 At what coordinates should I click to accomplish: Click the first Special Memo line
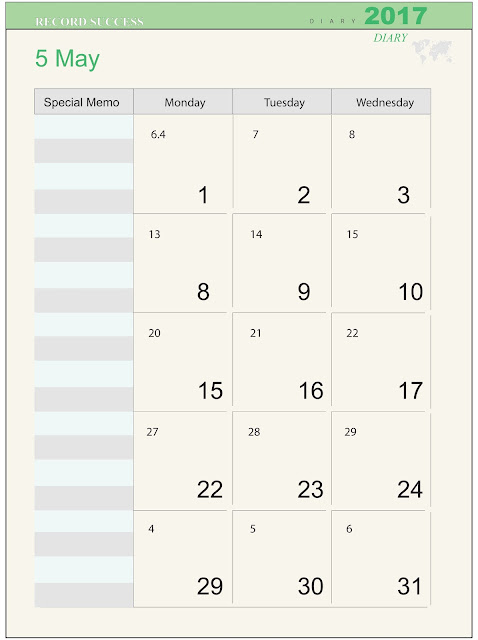tap(84, 127)
